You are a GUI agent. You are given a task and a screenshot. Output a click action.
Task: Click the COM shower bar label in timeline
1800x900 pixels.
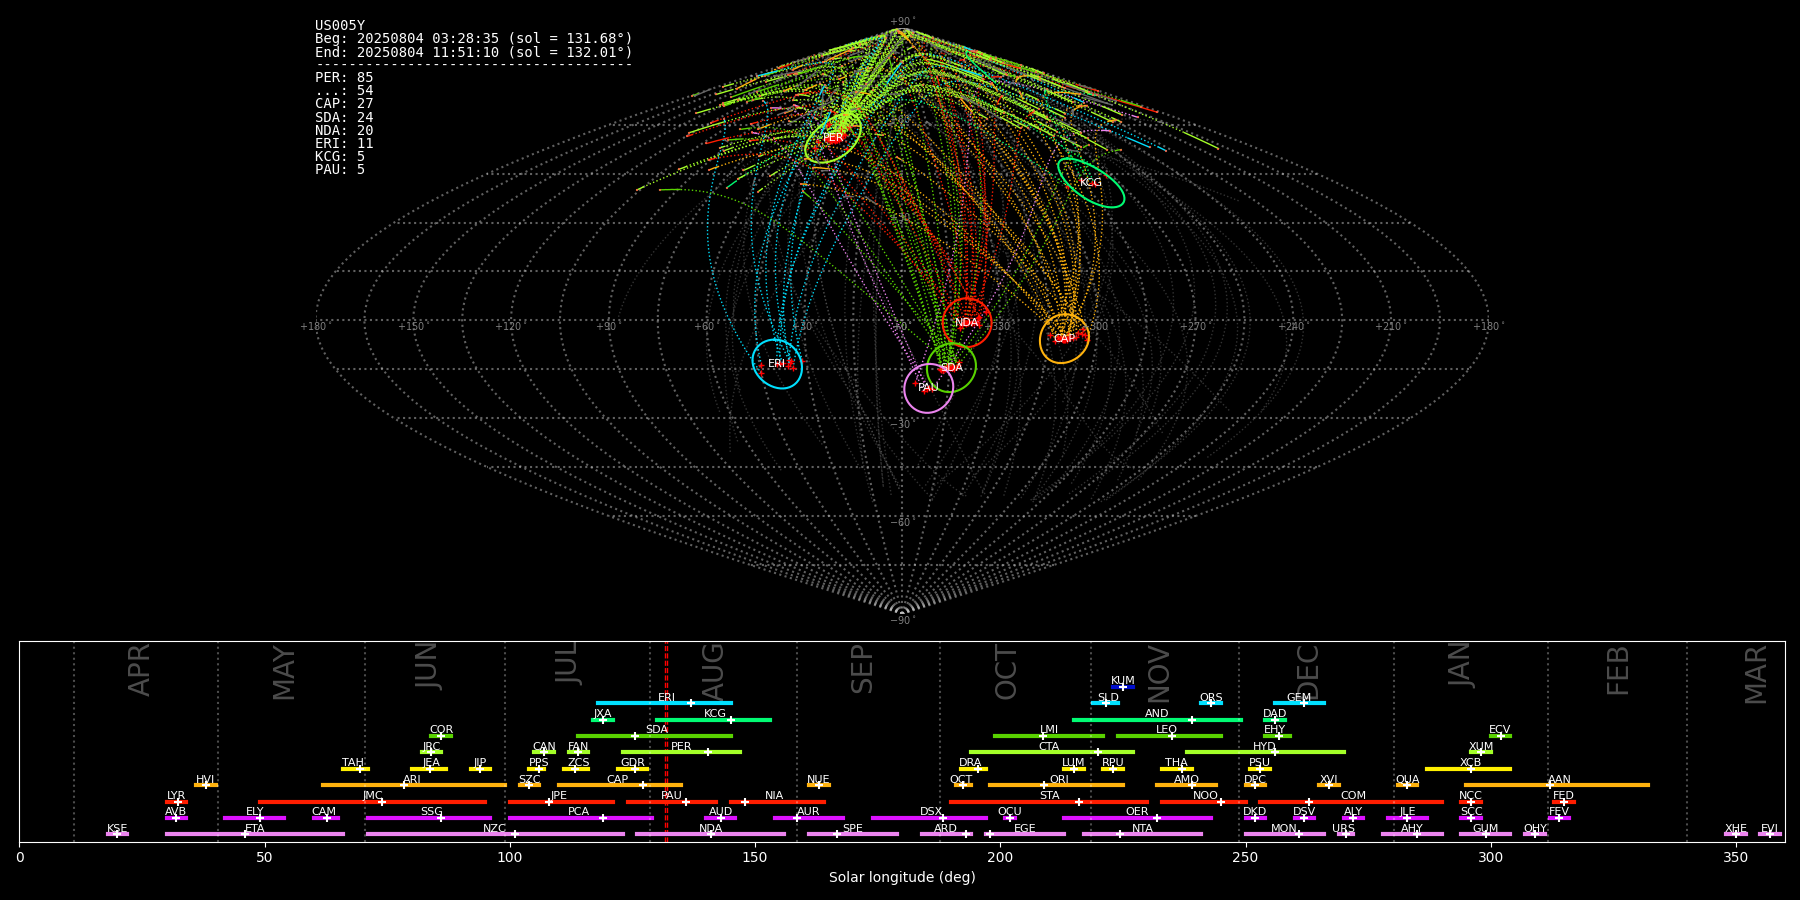pos(1353,795)
